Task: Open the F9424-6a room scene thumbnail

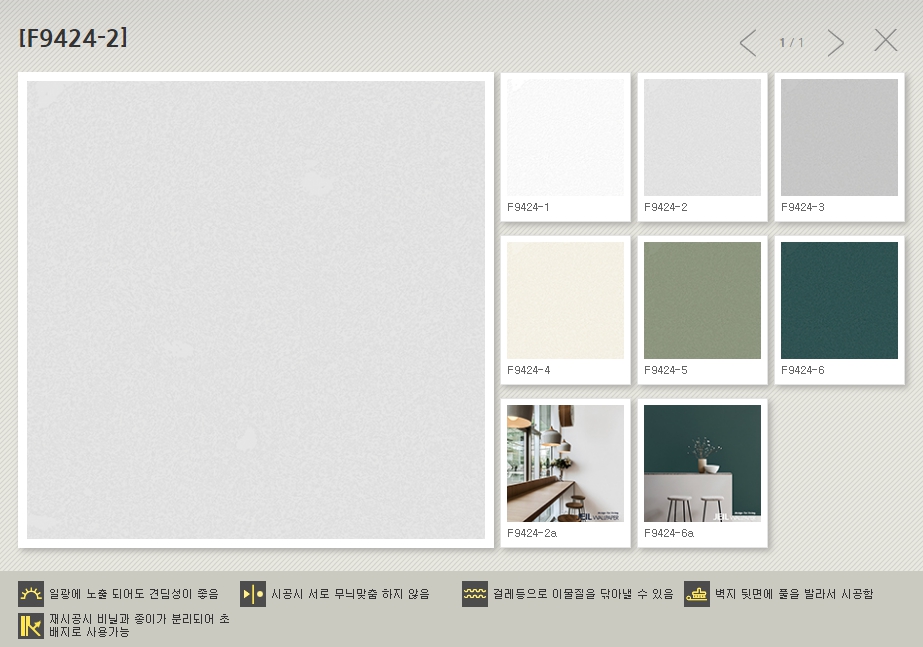Action: 702,463
